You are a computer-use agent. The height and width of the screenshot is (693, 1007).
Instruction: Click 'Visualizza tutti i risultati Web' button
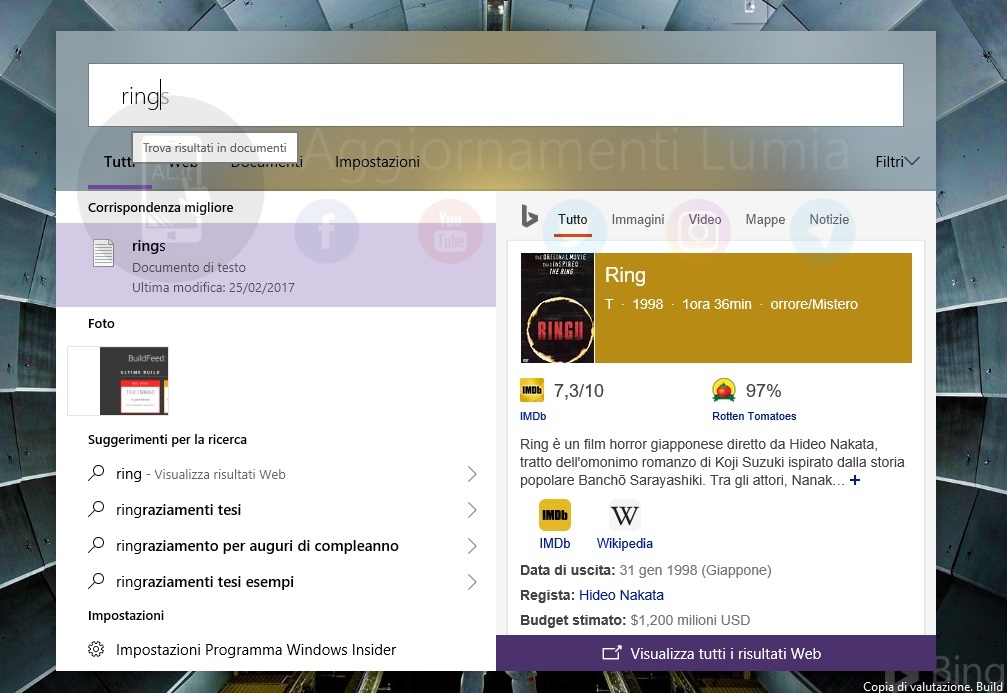[715, 654]
